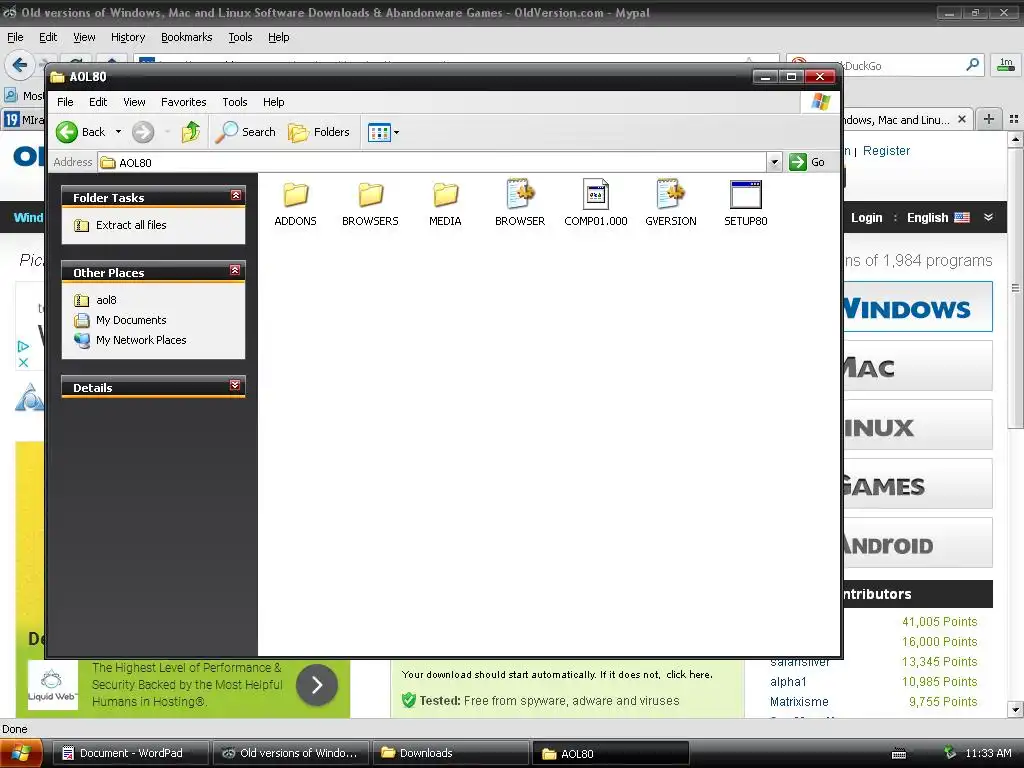Click the ad choices triangle icon
The width and height of the screenshot is (1024, 768).
click(x=23, y=346)
